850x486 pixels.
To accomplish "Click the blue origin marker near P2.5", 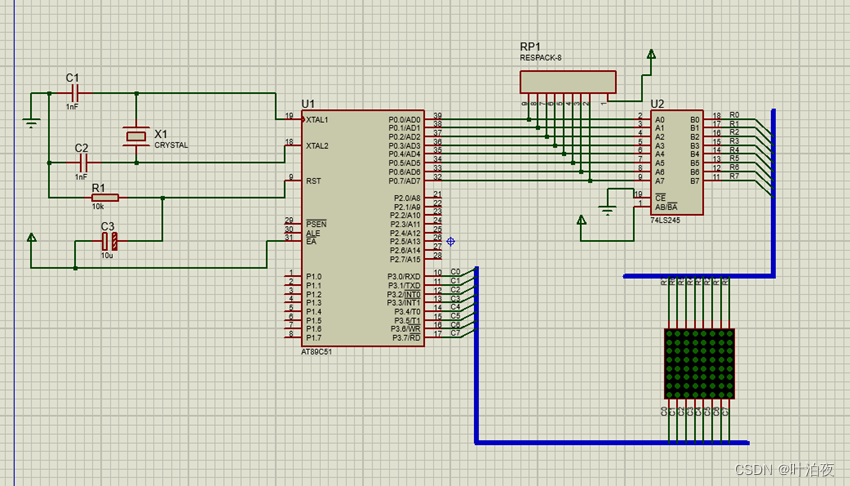I will [x=450, y=242].
